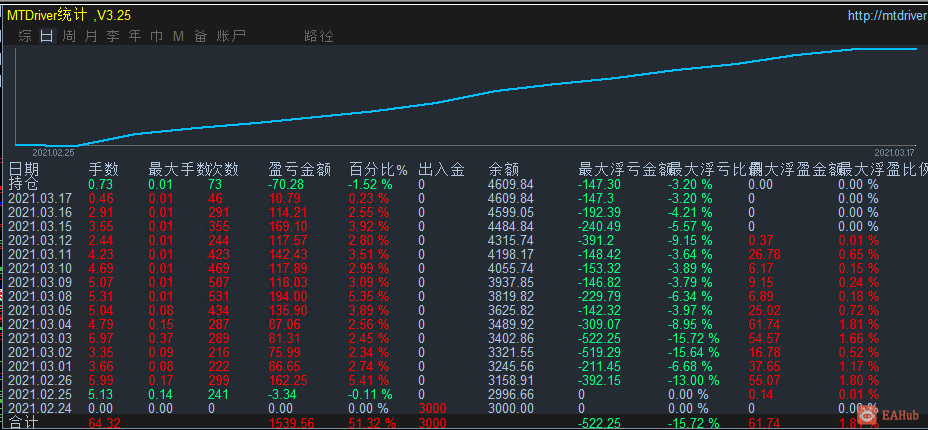Click the 次数 column header
The width and height of the screenshot is (928, 430).
[224, 170]
